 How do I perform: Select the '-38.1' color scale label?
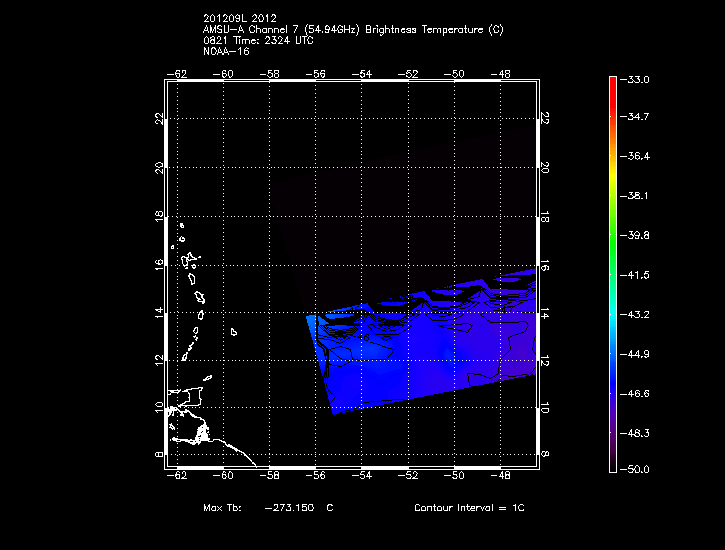[x=634, y=196]
